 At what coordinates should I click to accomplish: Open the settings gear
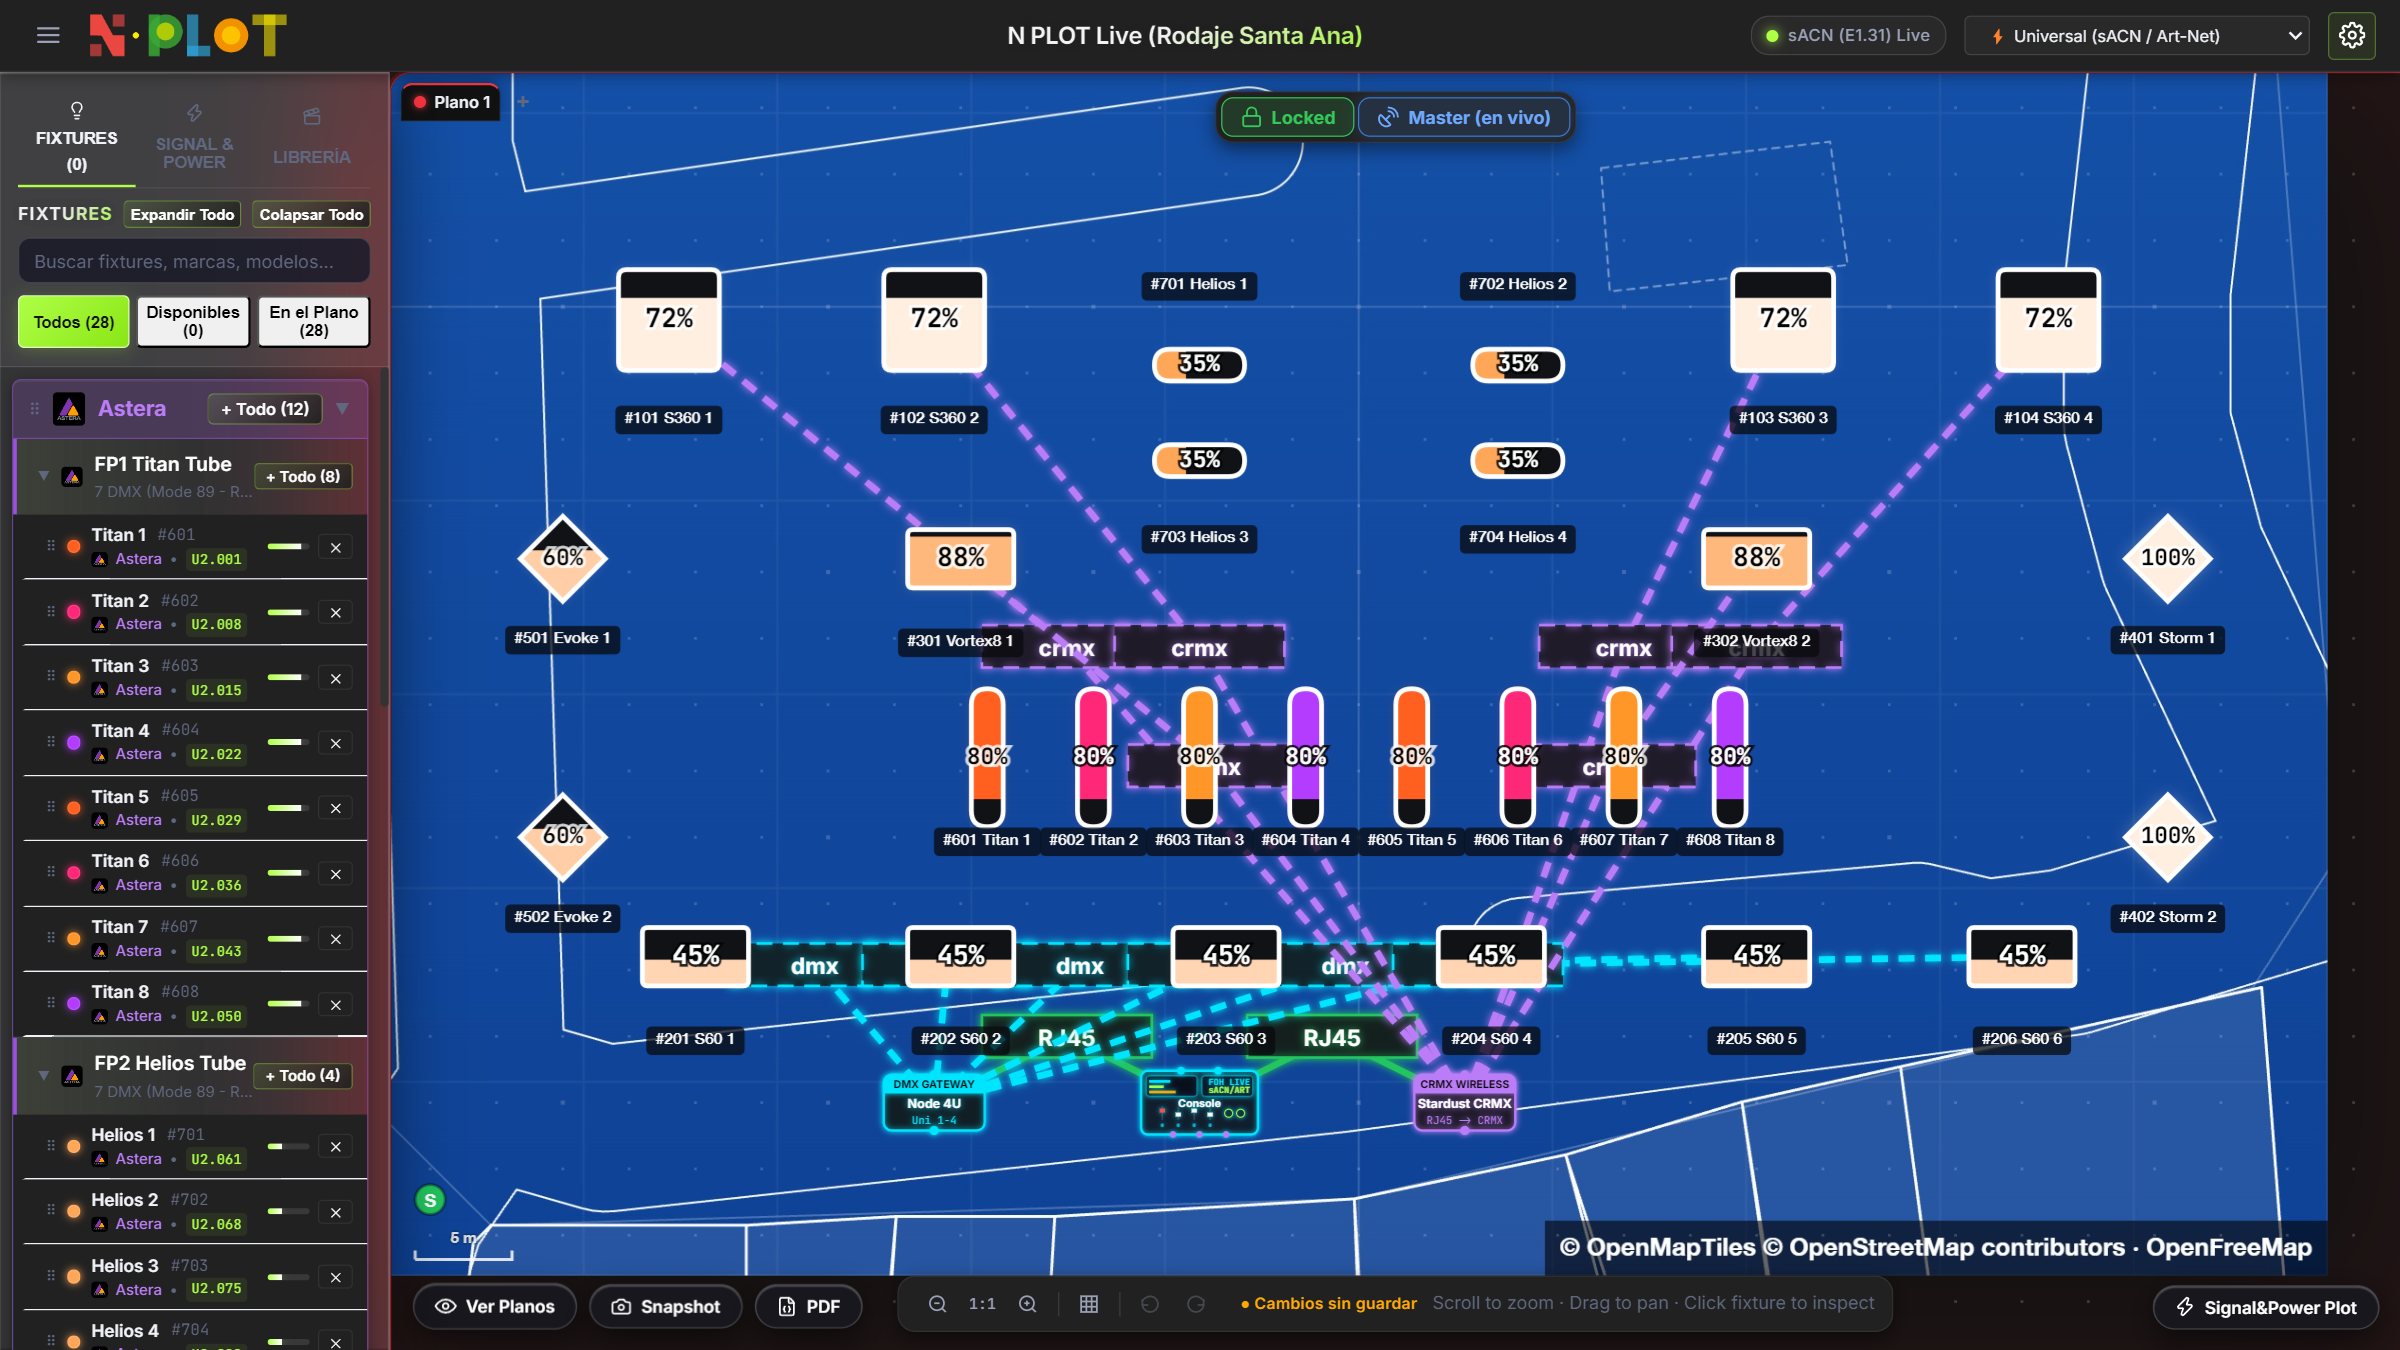(2352, 36)
